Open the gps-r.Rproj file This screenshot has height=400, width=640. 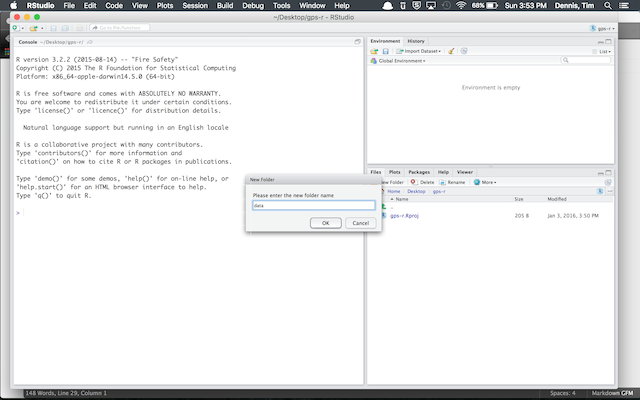[404, 216]
